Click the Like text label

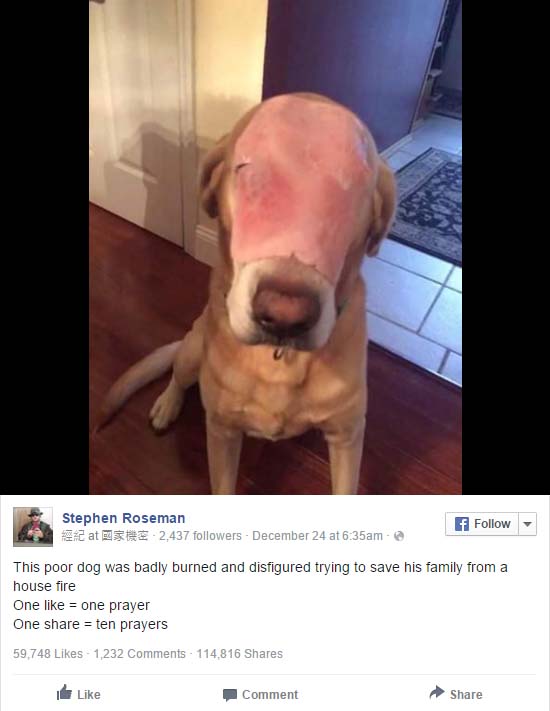point(88,695)
